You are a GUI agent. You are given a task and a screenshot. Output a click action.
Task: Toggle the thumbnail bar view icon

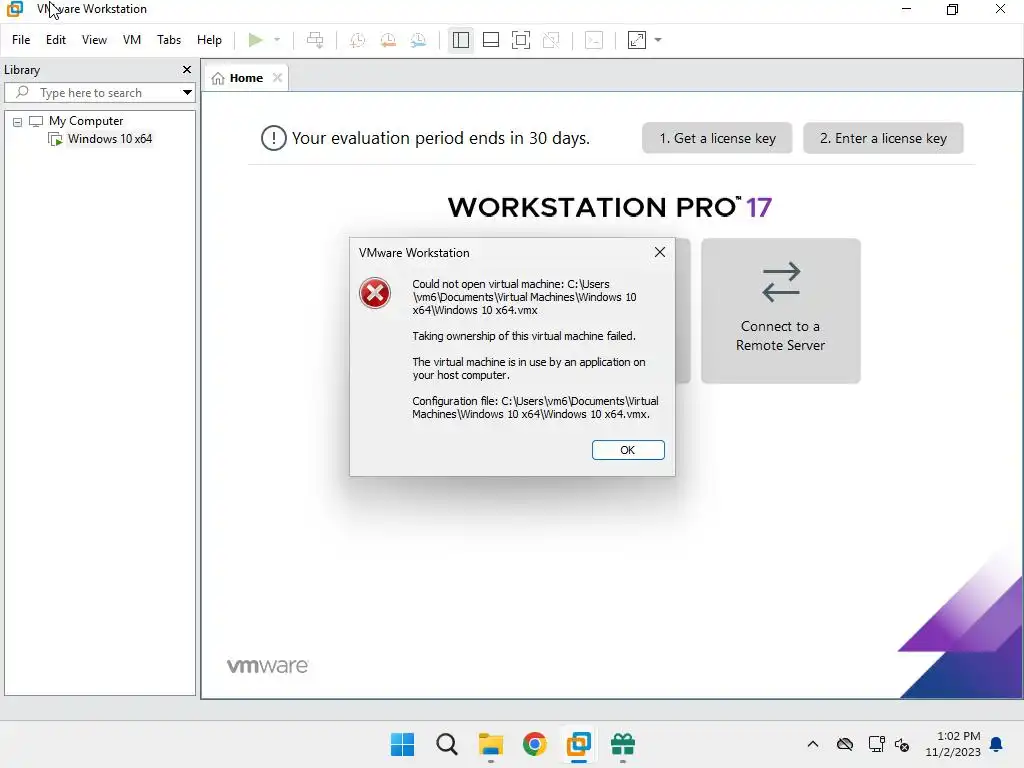(x=490, y=40)
